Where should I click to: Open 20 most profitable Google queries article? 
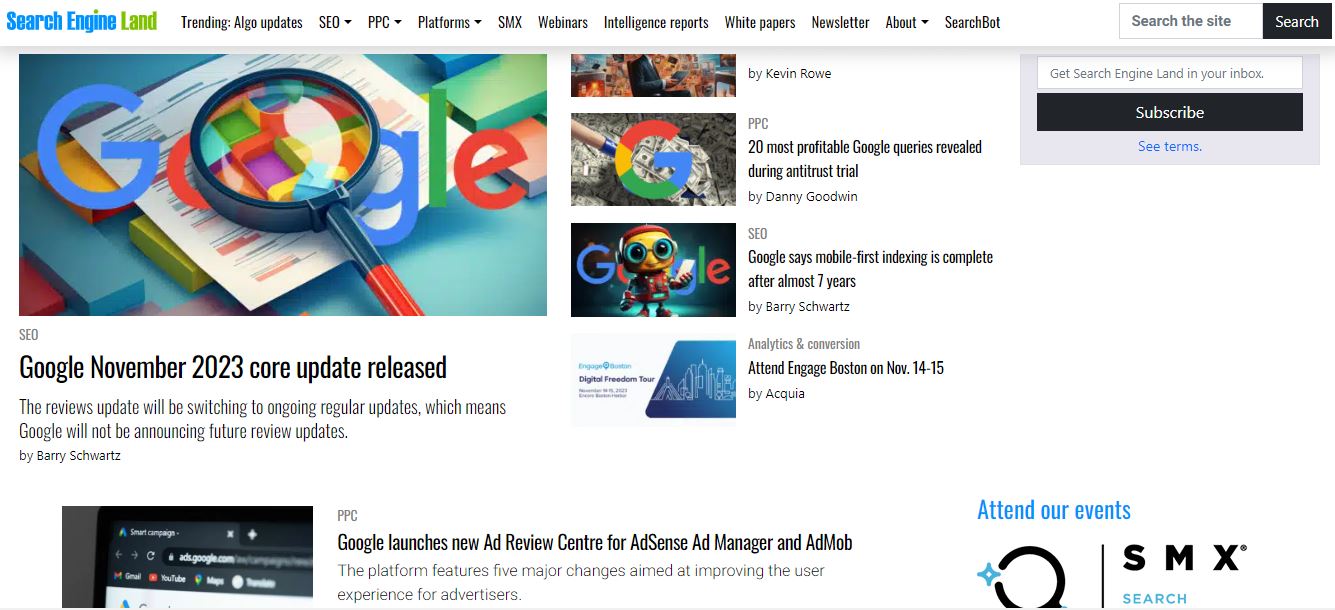coord(865,159)
